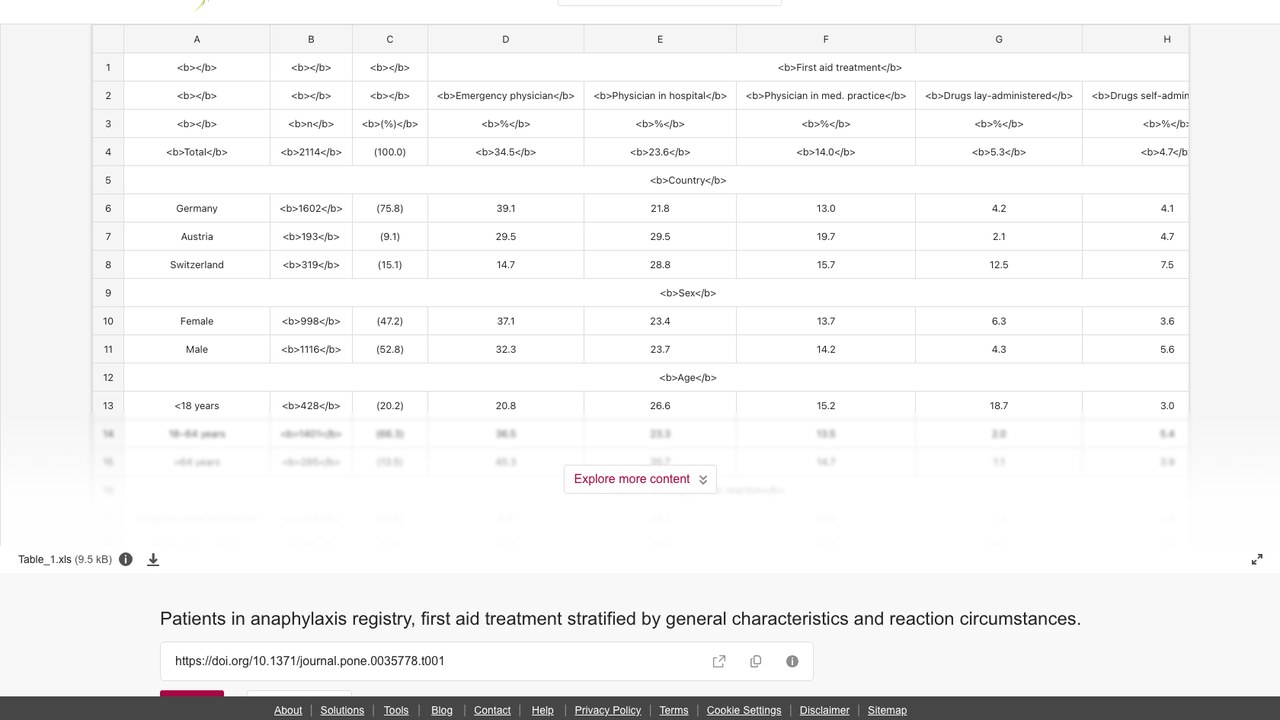
Task: Select column D header
Action: tap(506, 39)
